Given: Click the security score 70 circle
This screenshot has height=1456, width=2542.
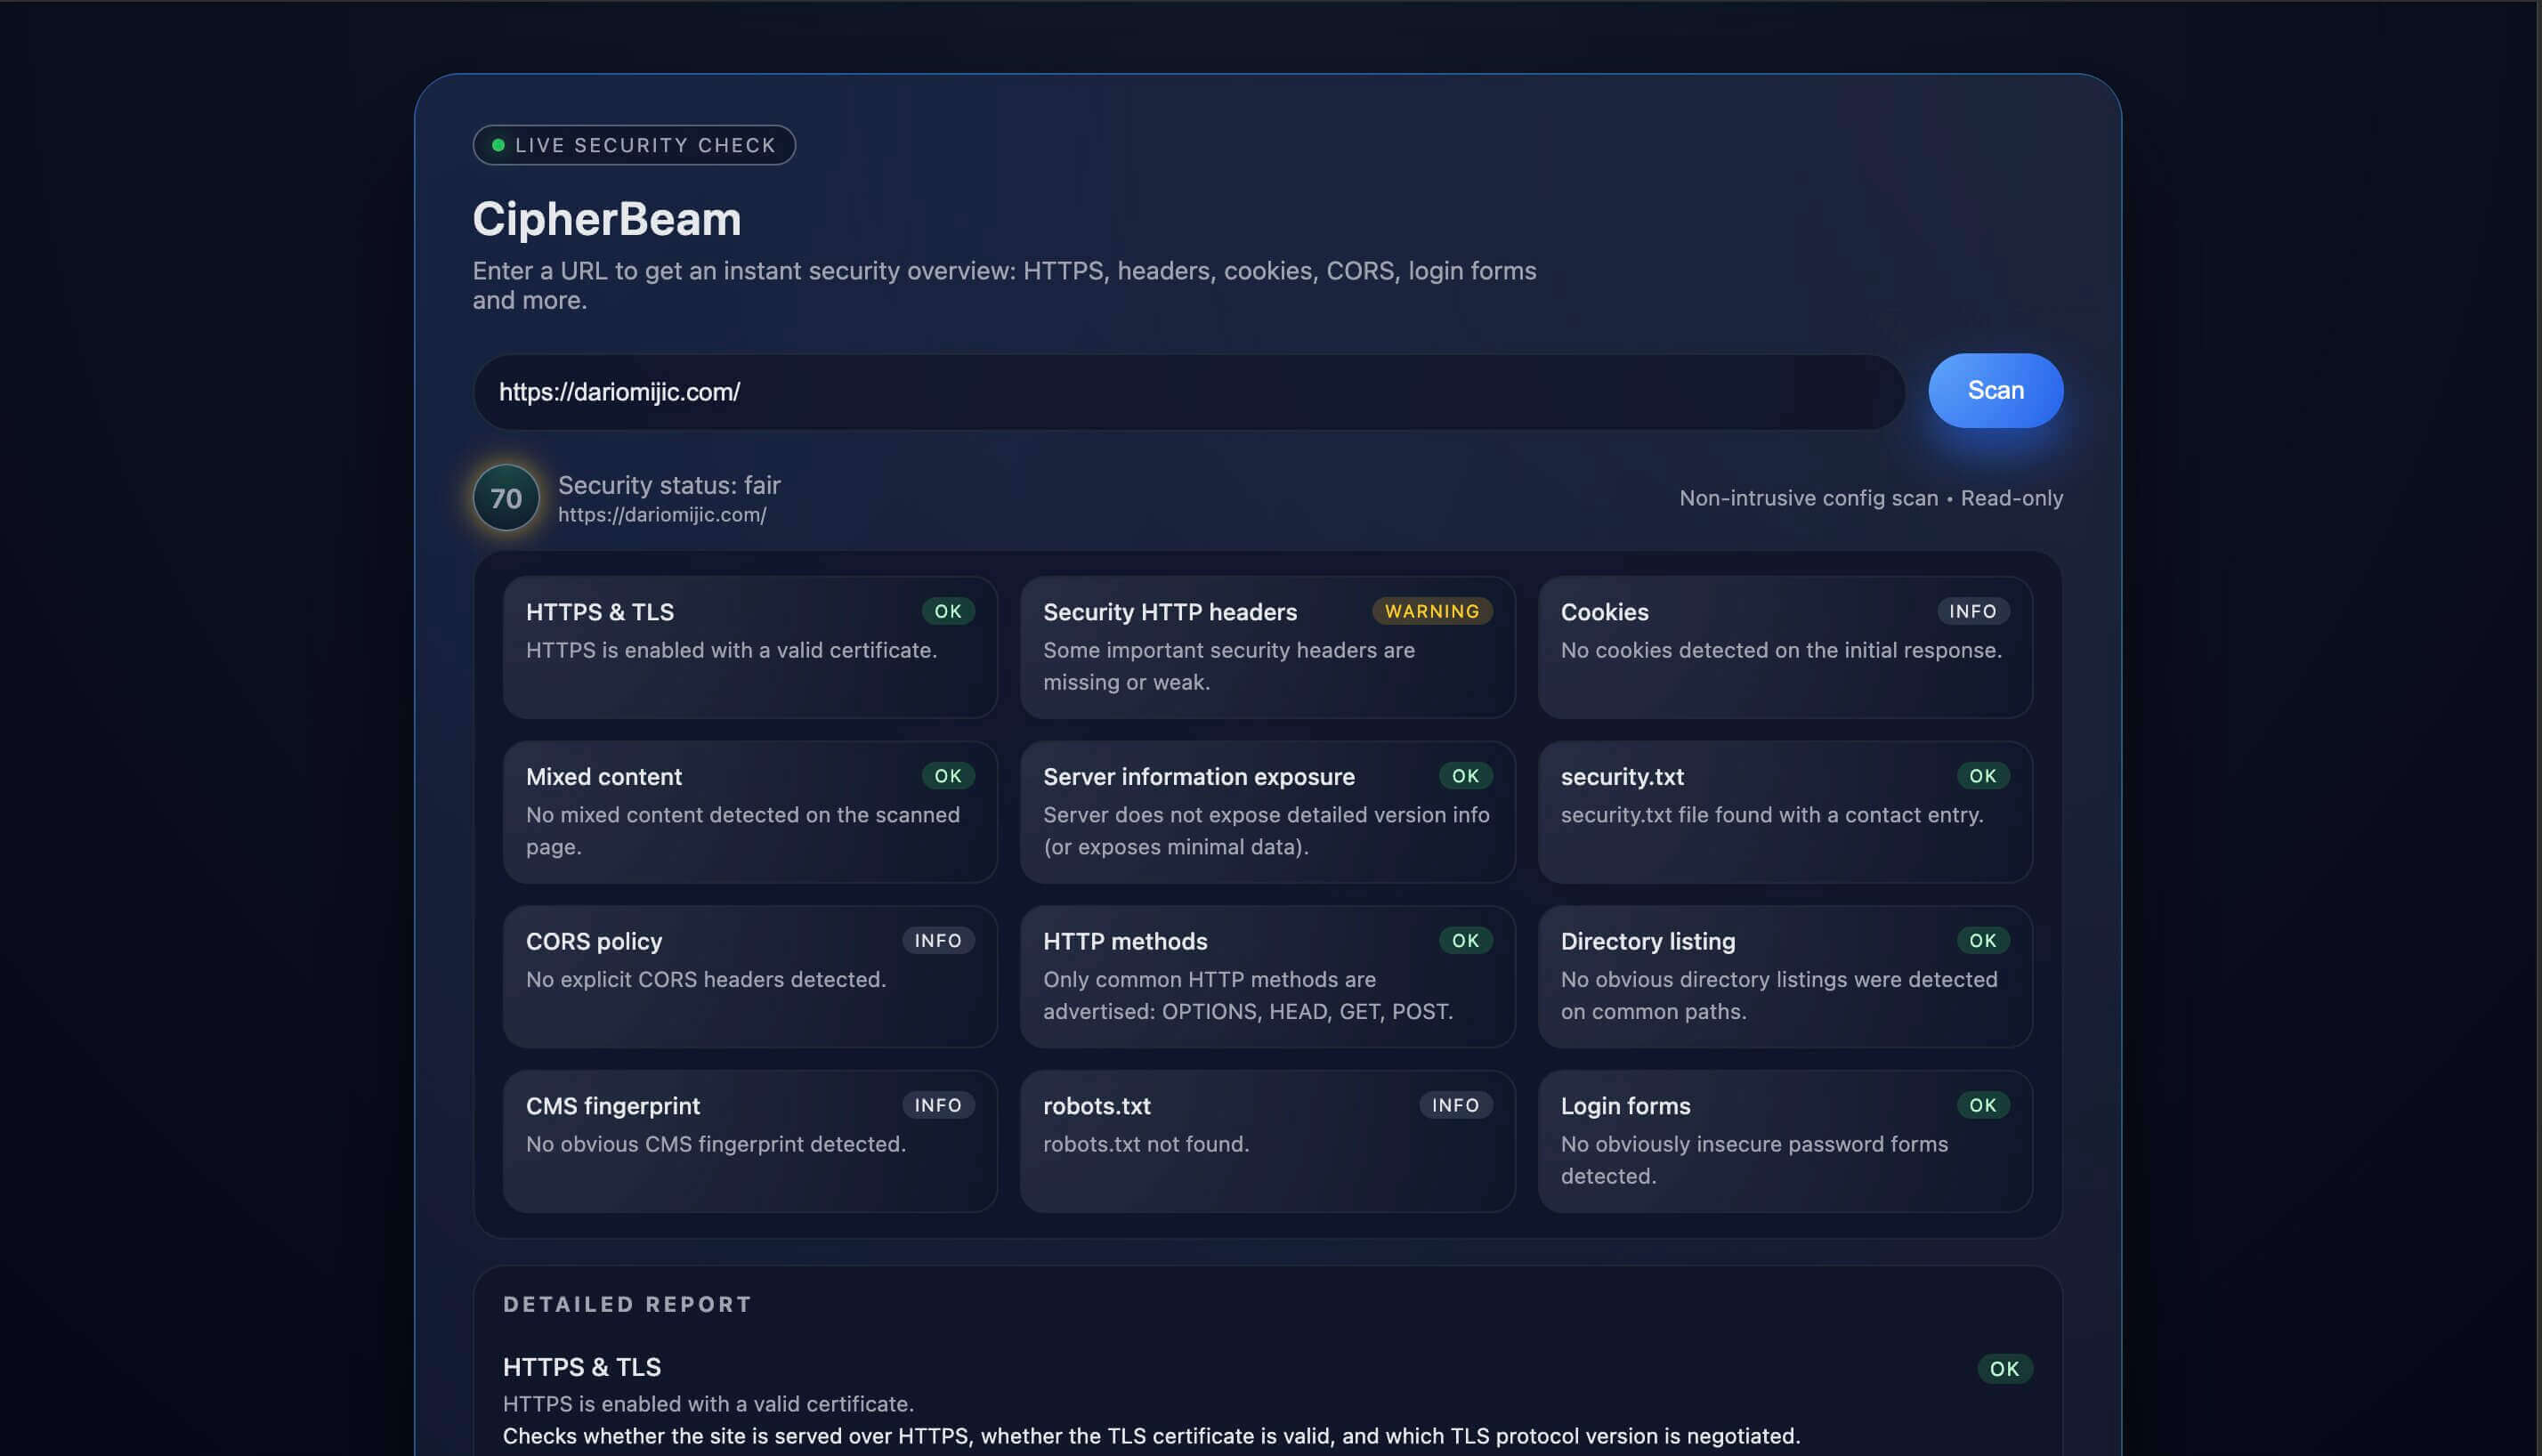Looking at the screenshot, I should 506,497.
